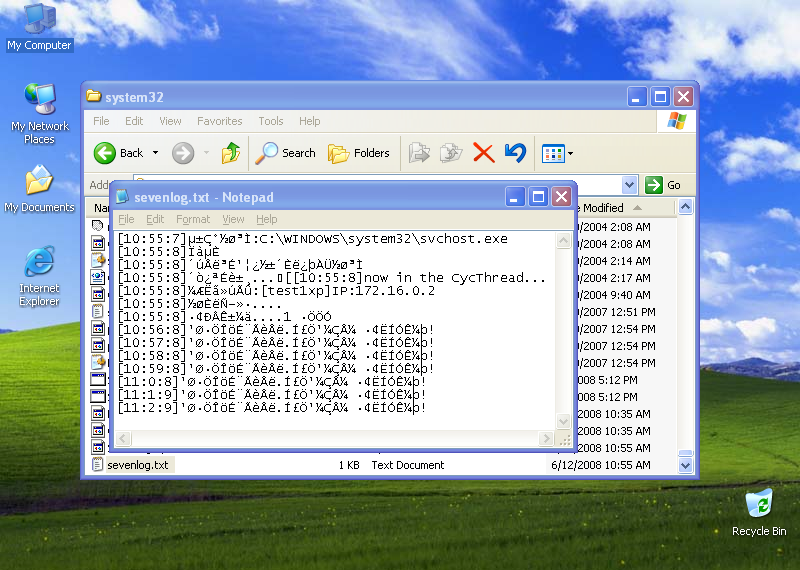Open the My Documents desktop icon
Screen dimensions: 800x570
(39, 189)
